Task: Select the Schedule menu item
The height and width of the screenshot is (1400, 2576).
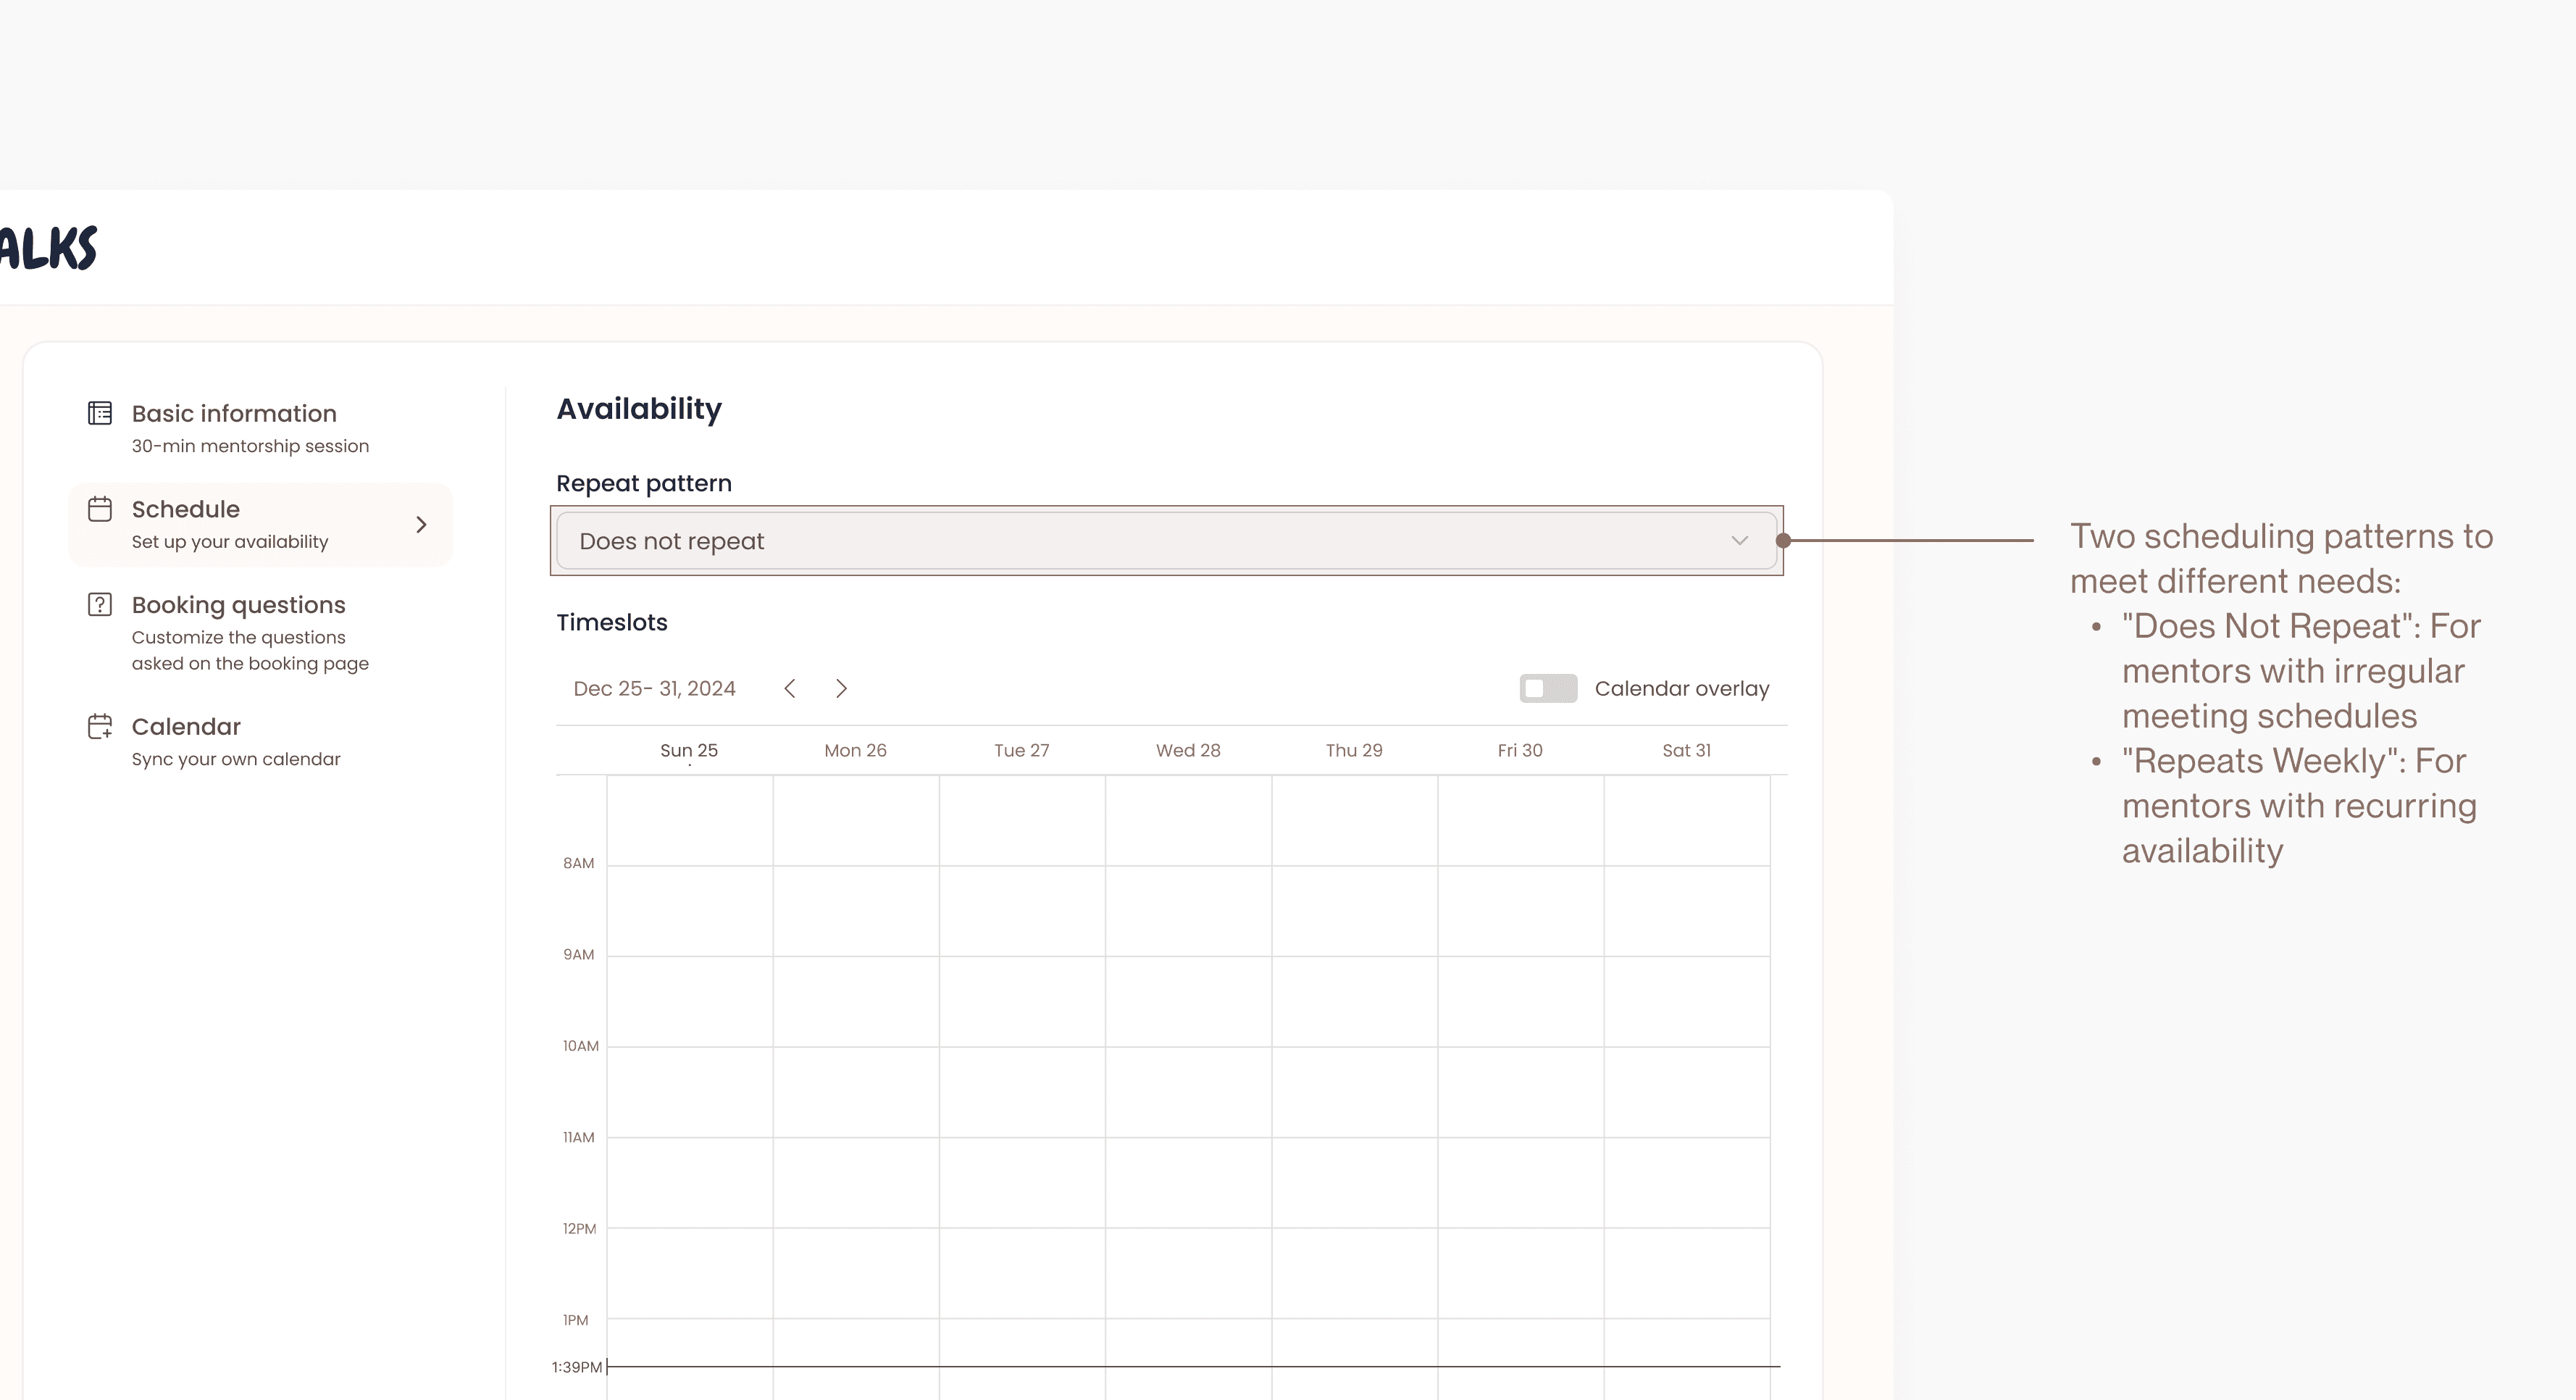Action: pos(260,525)
